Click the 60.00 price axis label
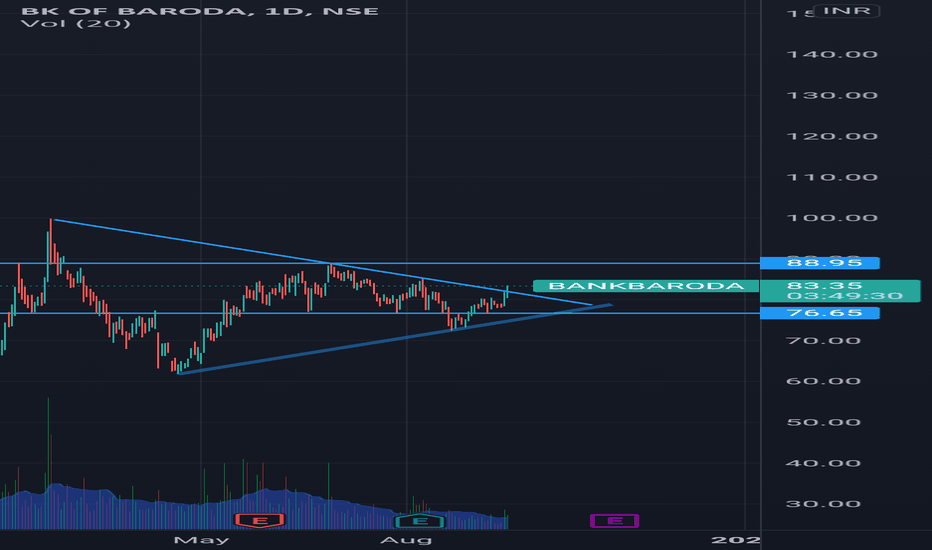Viewport: 932px width, 550px height. [x=824, y=381]
